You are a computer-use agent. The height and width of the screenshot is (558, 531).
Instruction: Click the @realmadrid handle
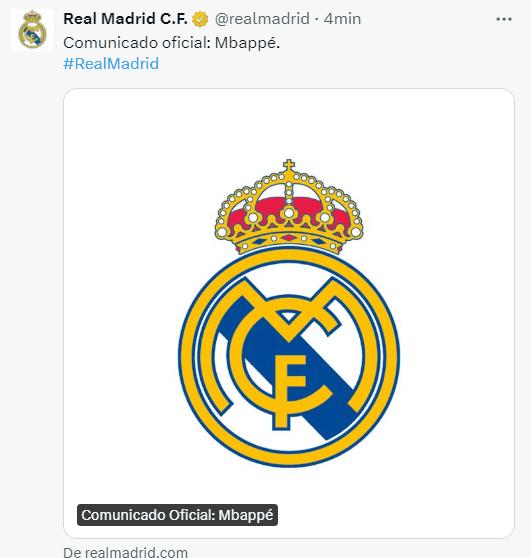pyautogui.click(x=262, y=19)
